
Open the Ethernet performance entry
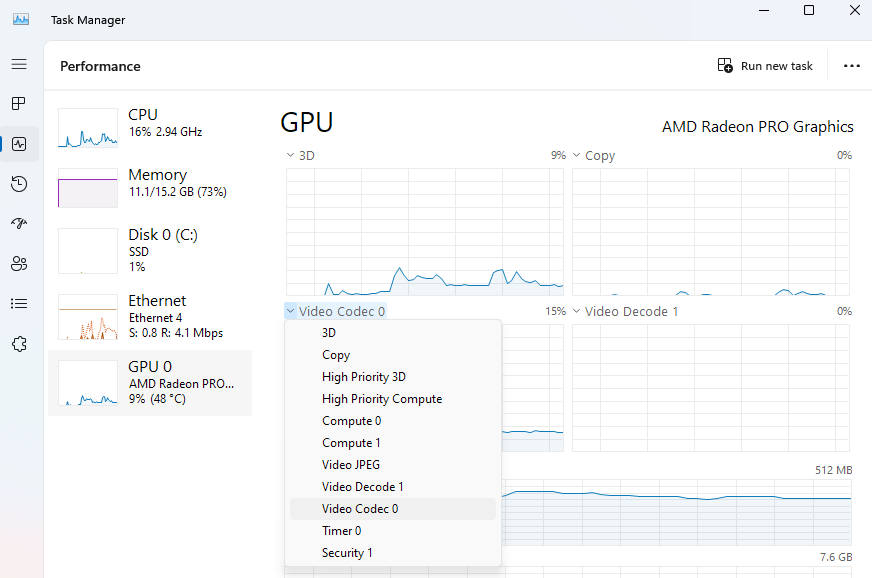coord(150,317)
